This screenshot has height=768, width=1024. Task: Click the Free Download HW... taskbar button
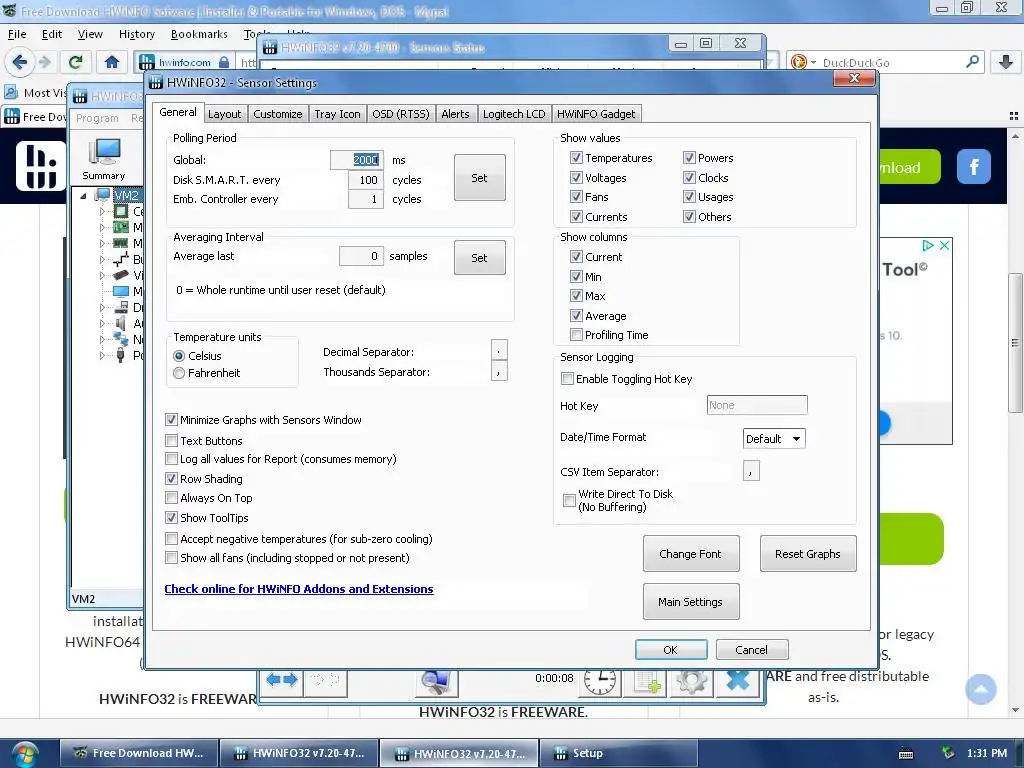[139, 753]
